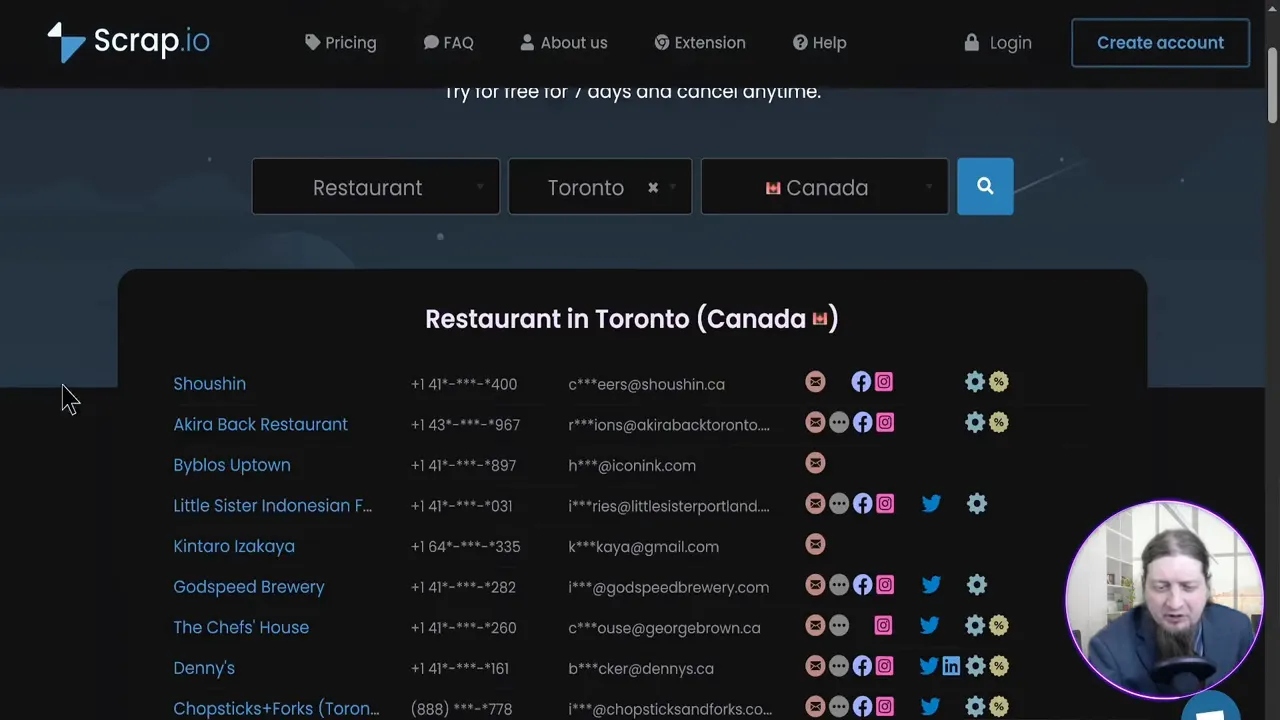Open the Pricing page
Screen dimensions: 1280x720
(x=341, y=43)
